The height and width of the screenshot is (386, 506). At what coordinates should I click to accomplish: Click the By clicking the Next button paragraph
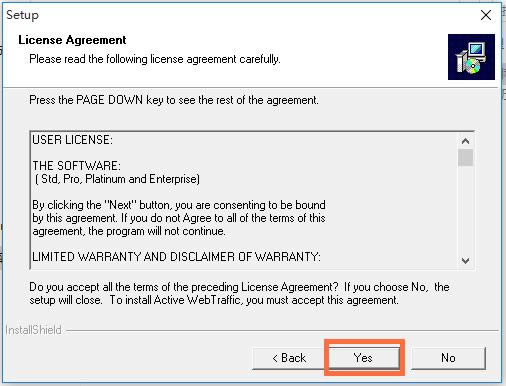179,218
